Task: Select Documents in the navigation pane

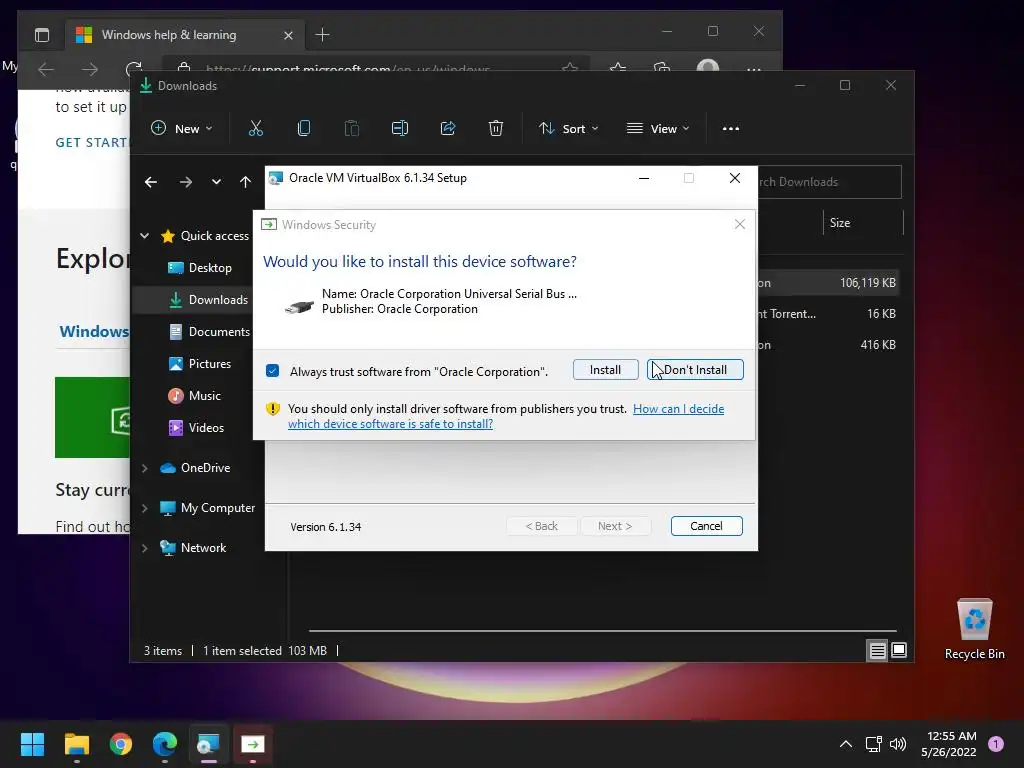Action: click(209, 332)
